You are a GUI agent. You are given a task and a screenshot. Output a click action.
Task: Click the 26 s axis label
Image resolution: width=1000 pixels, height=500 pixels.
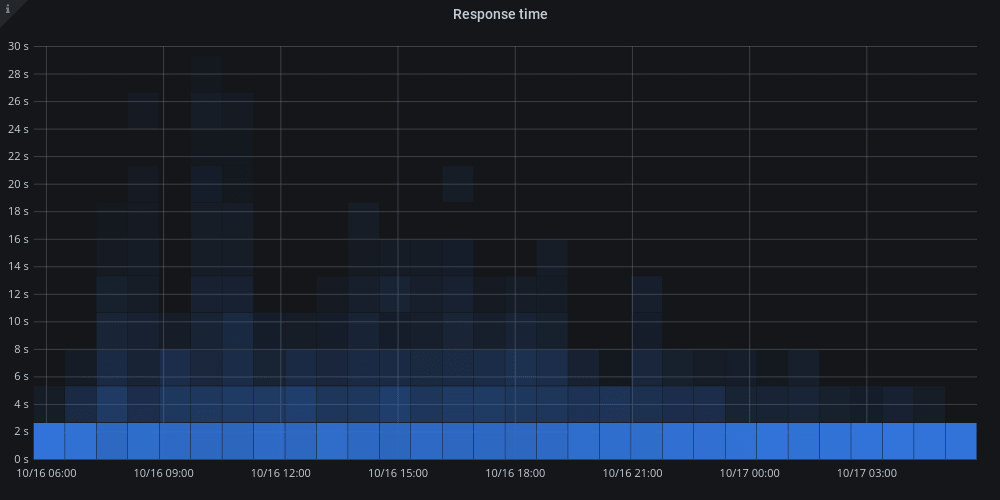pos(18,101)
